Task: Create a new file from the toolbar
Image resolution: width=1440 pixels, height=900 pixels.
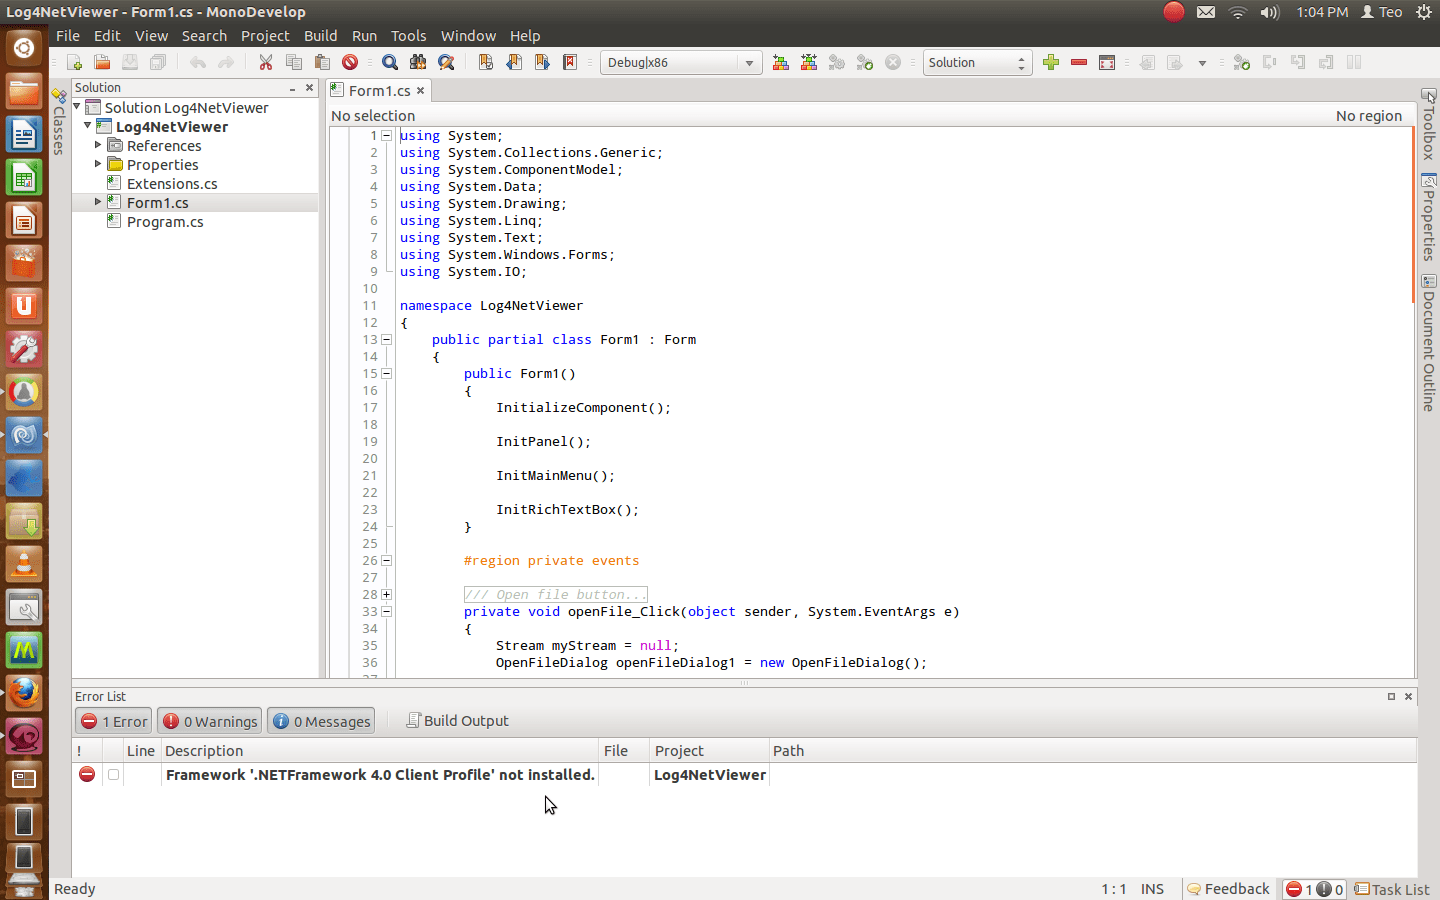Action: [74, 62]
